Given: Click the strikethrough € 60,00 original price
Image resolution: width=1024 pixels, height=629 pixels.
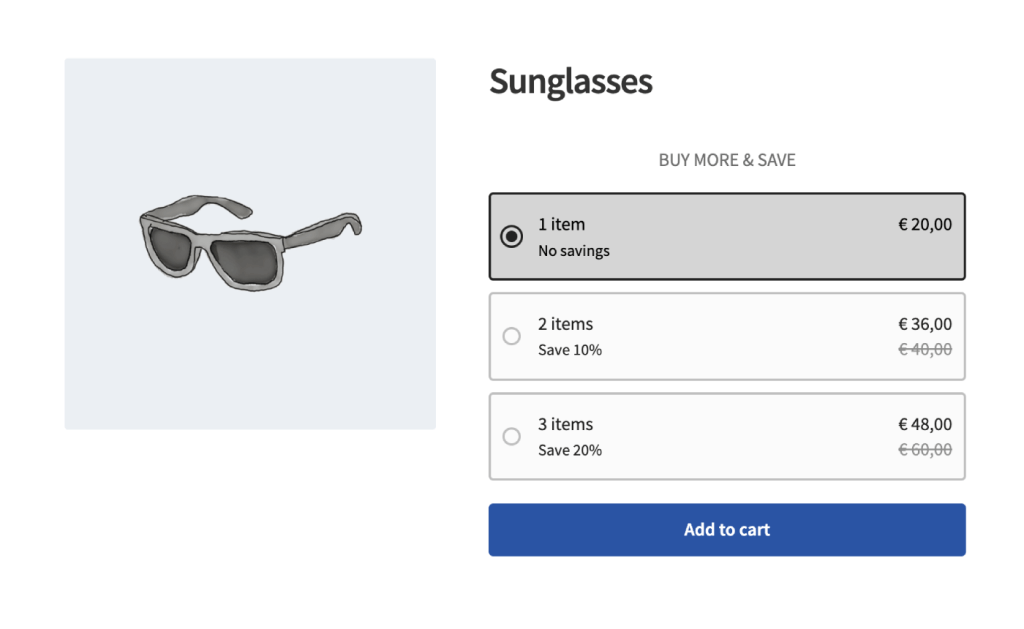Looking at the screenshot, I should point(927,449).
